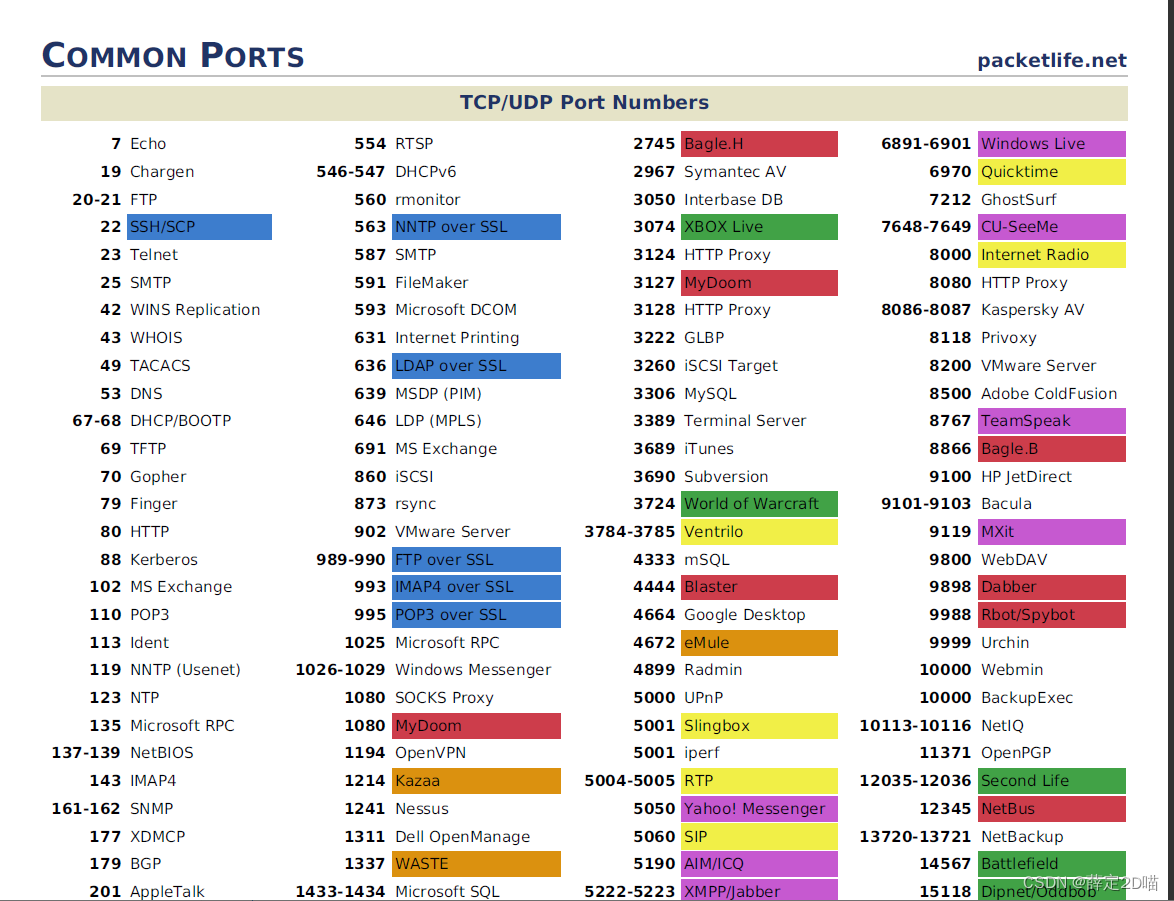Select the Google Desktop entry

744,615
